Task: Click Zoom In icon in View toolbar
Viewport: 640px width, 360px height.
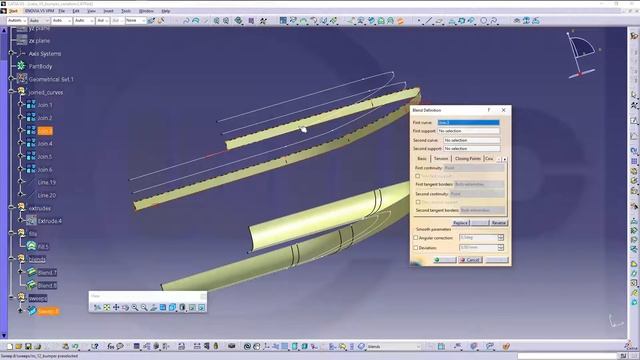Action: click(135, 307)
